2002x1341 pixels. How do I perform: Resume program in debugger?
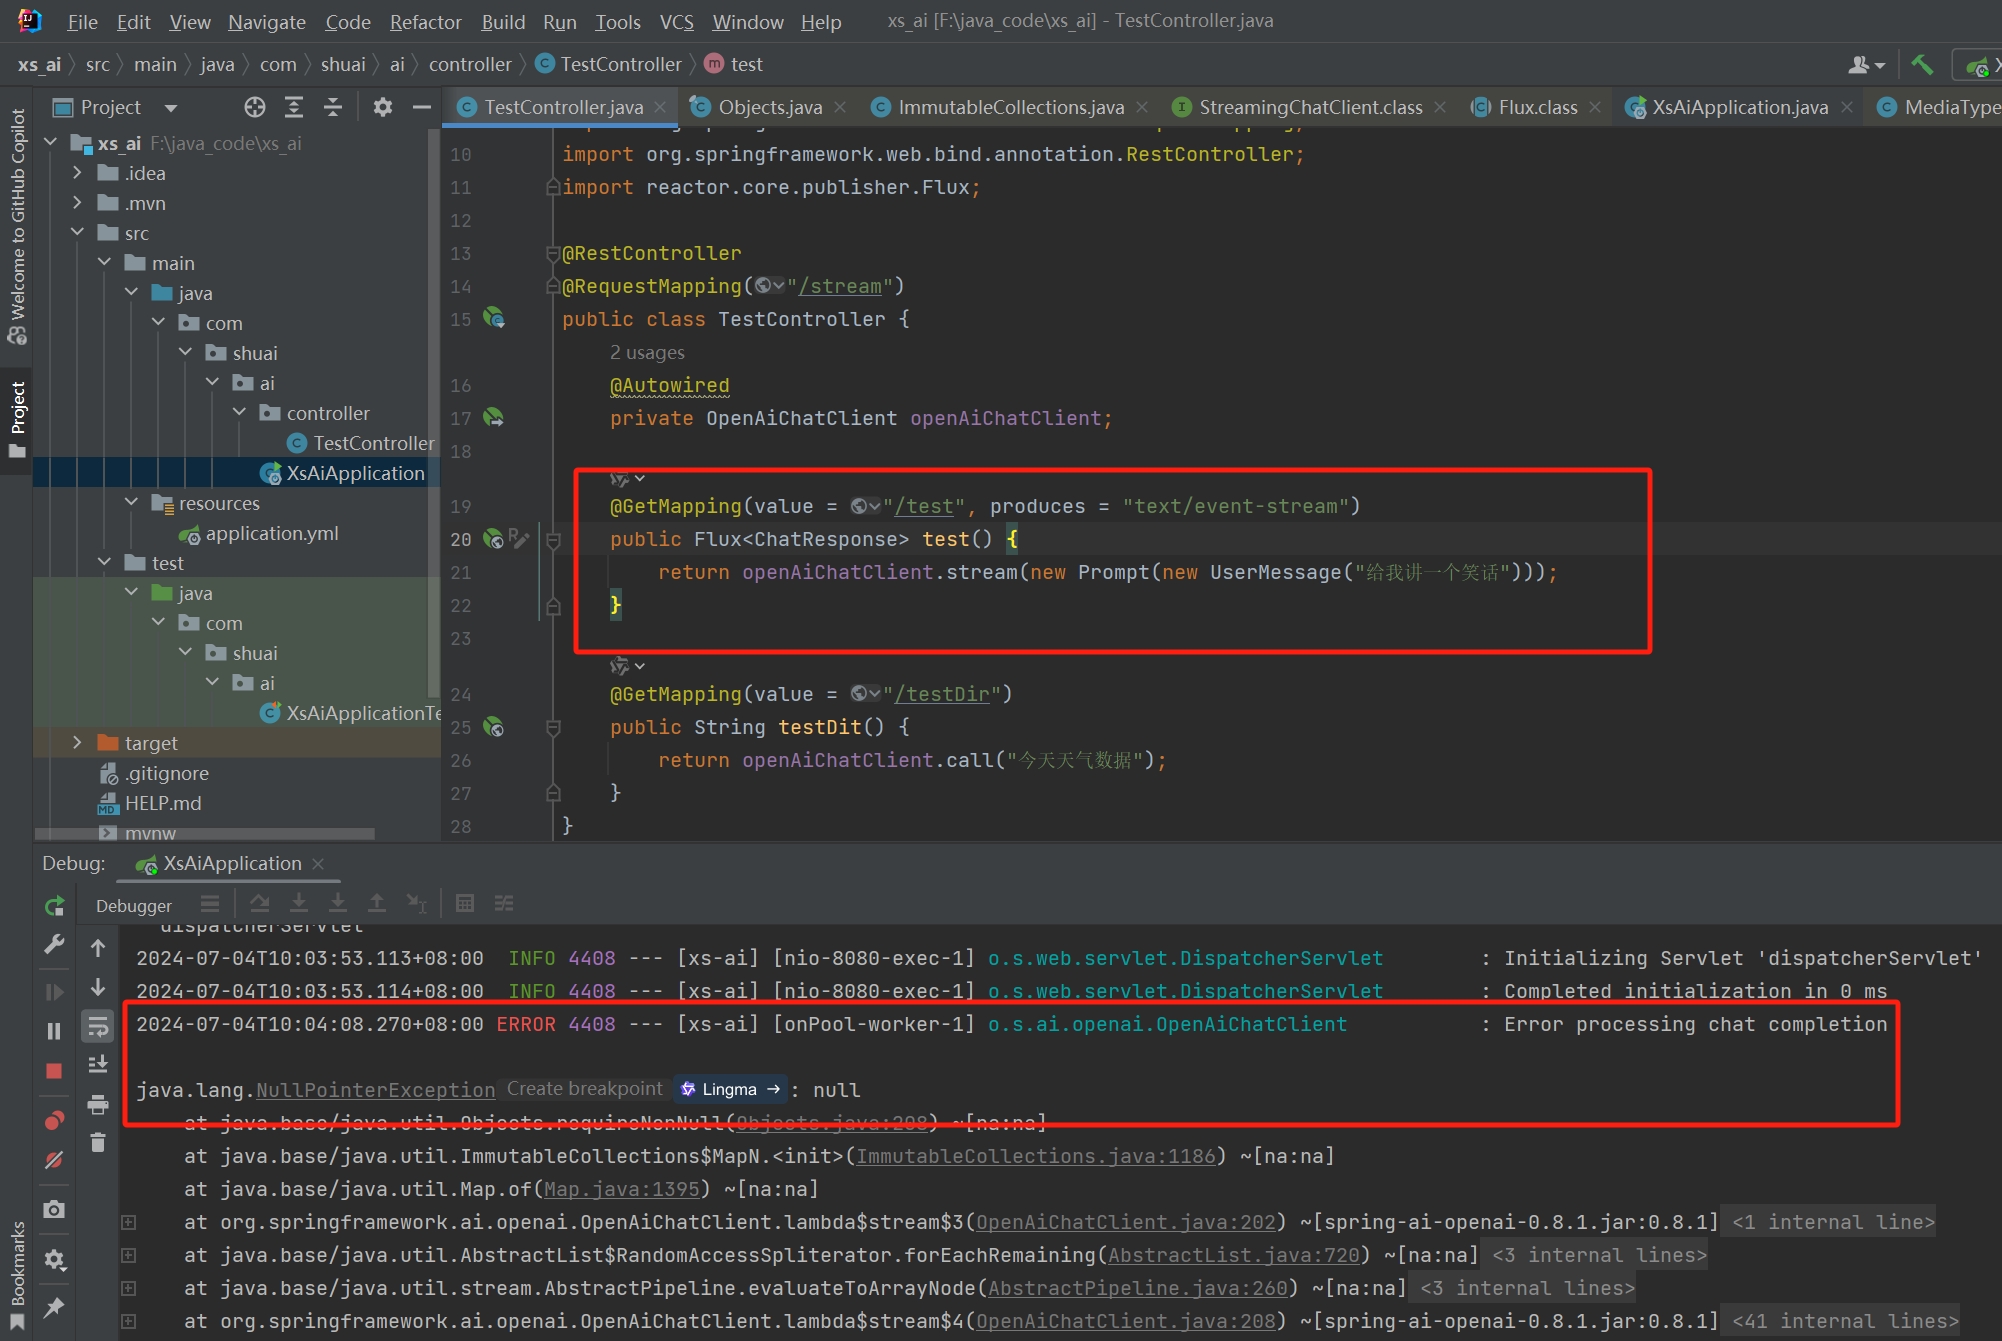[55, 992]
